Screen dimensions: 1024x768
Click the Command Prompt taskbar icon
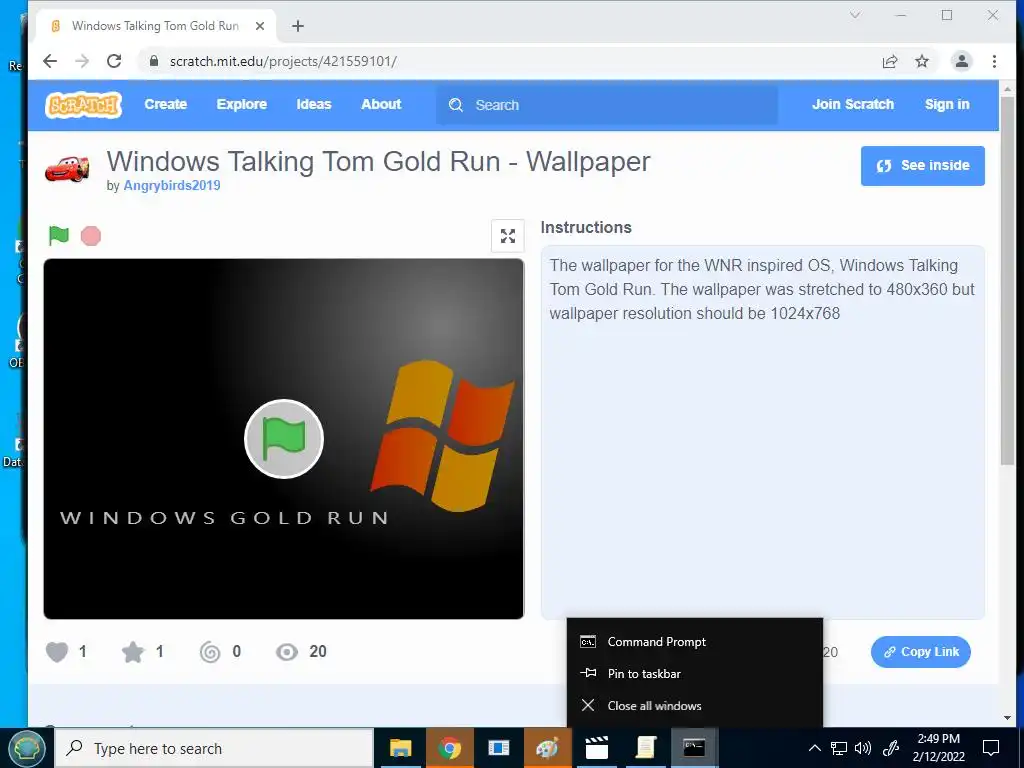click(694, 748)
